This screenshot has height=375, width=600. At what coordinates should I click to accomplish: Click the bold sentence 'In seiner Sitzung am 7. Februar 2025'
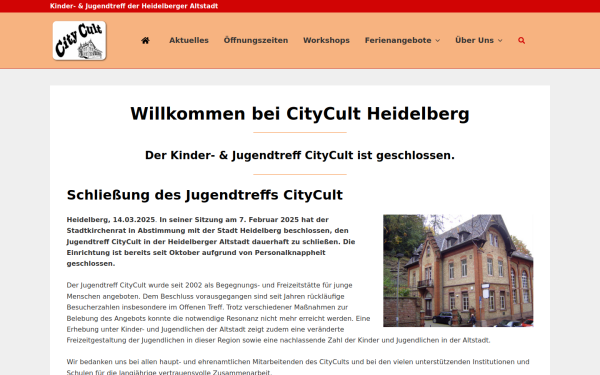(x=211, y=241)
